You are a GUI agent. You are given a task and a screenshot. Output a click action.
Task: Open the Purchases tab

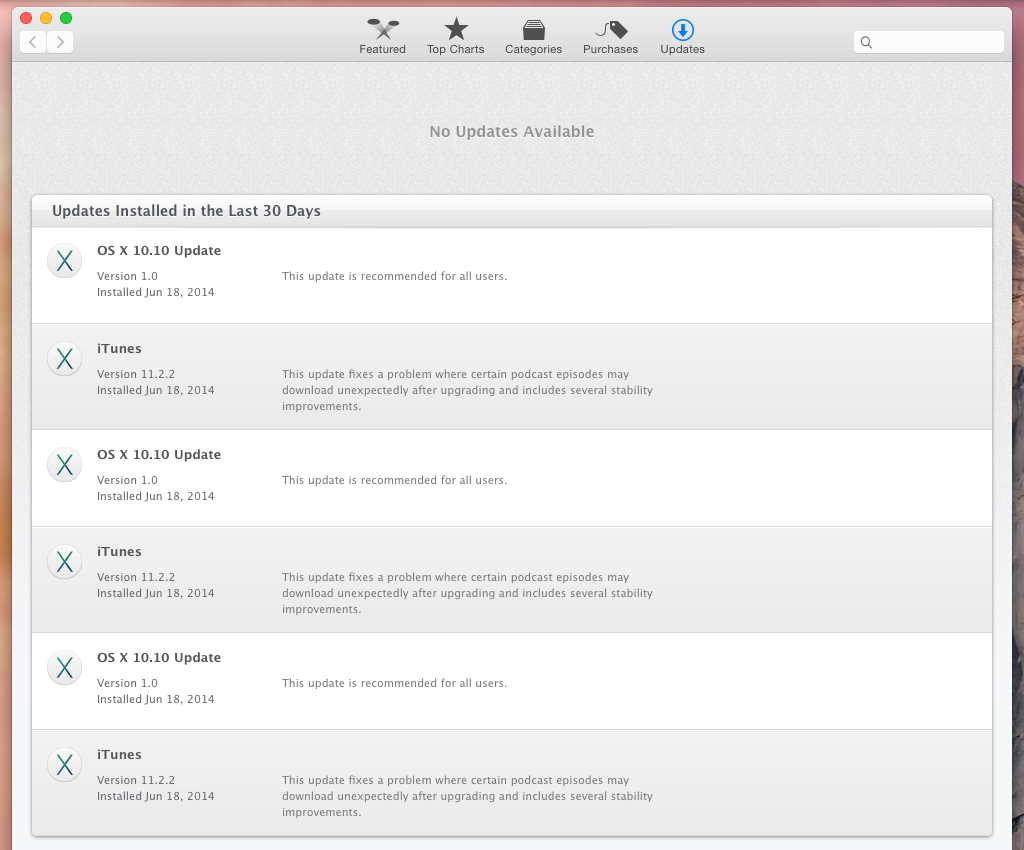pos(610,37)
